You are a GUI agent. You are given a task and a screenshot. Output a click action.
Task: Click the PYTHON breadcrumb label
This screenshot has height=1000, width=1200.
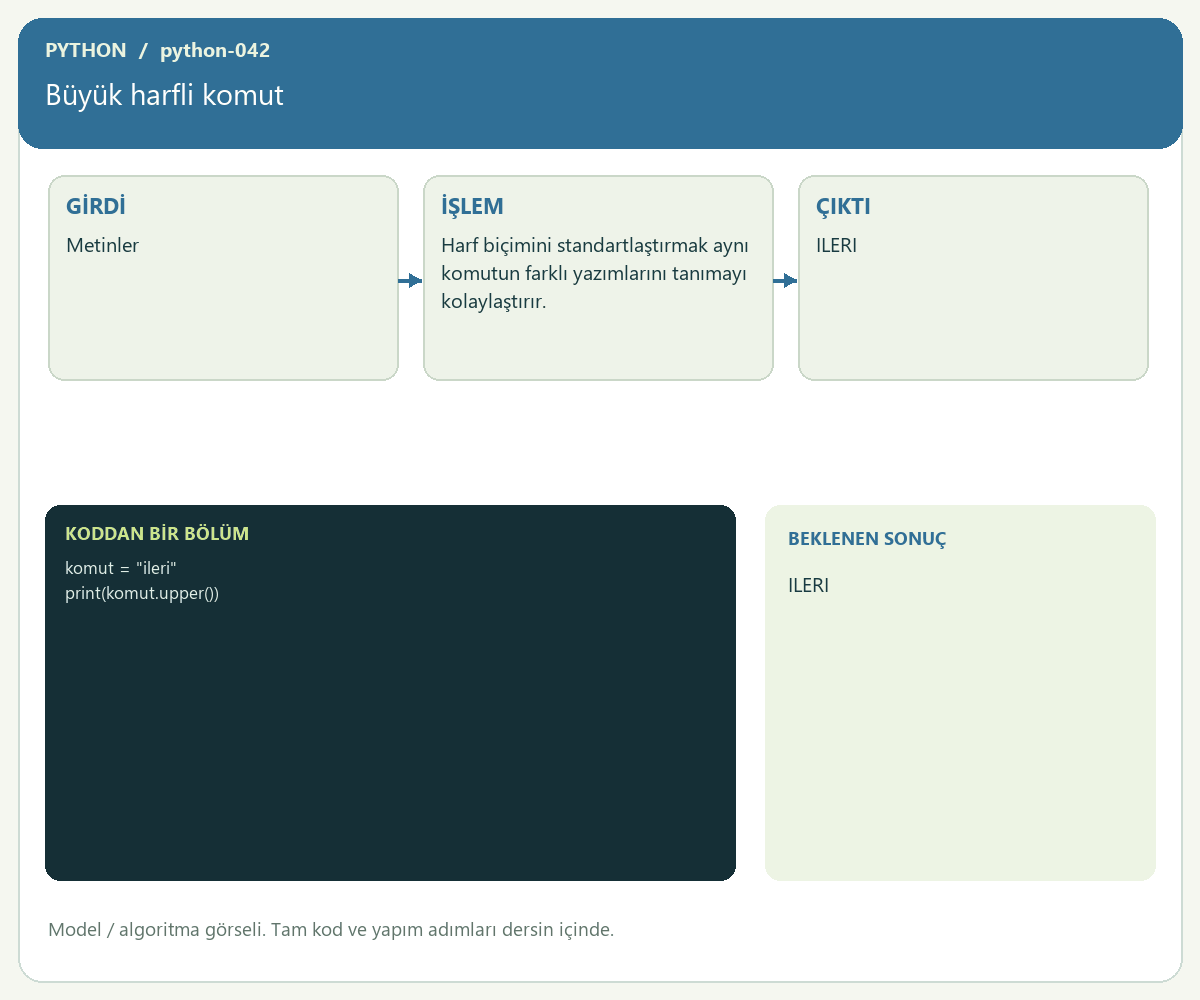pos(86,50)
